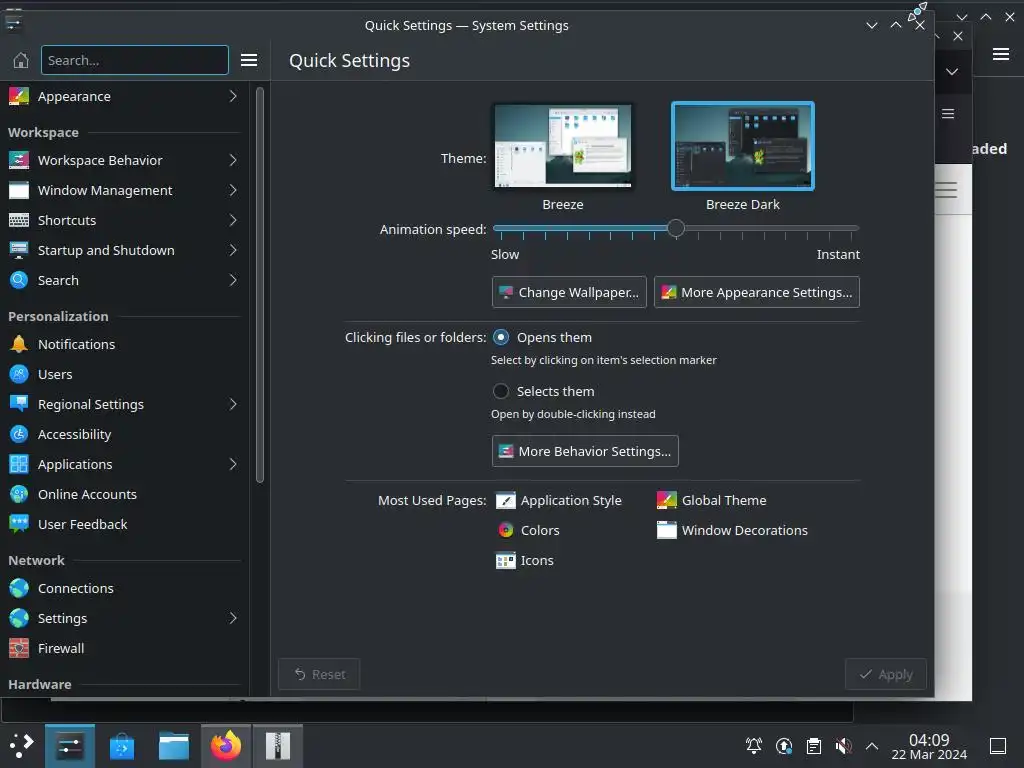Expand the Search category chevron
Screen dimensions: 1024x768
click(233, 281)
